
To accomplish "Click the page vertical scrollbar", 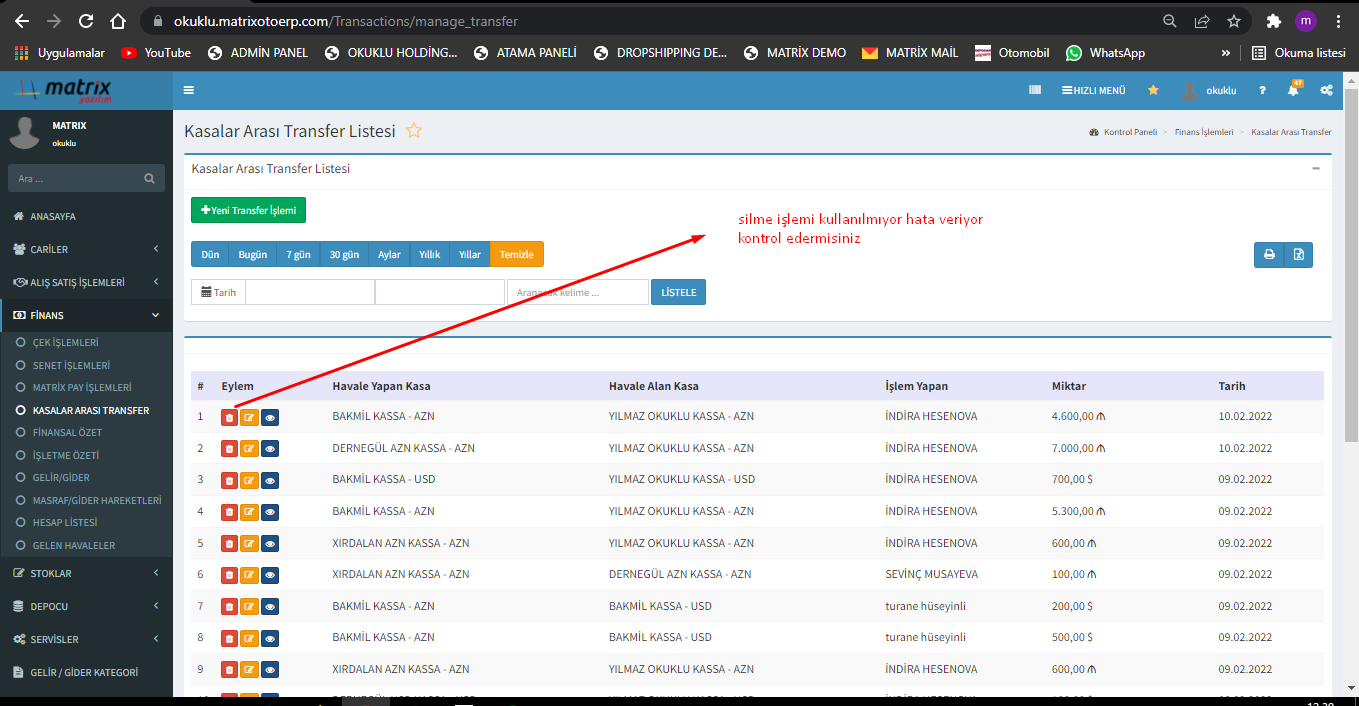I will click(1351, 300).
